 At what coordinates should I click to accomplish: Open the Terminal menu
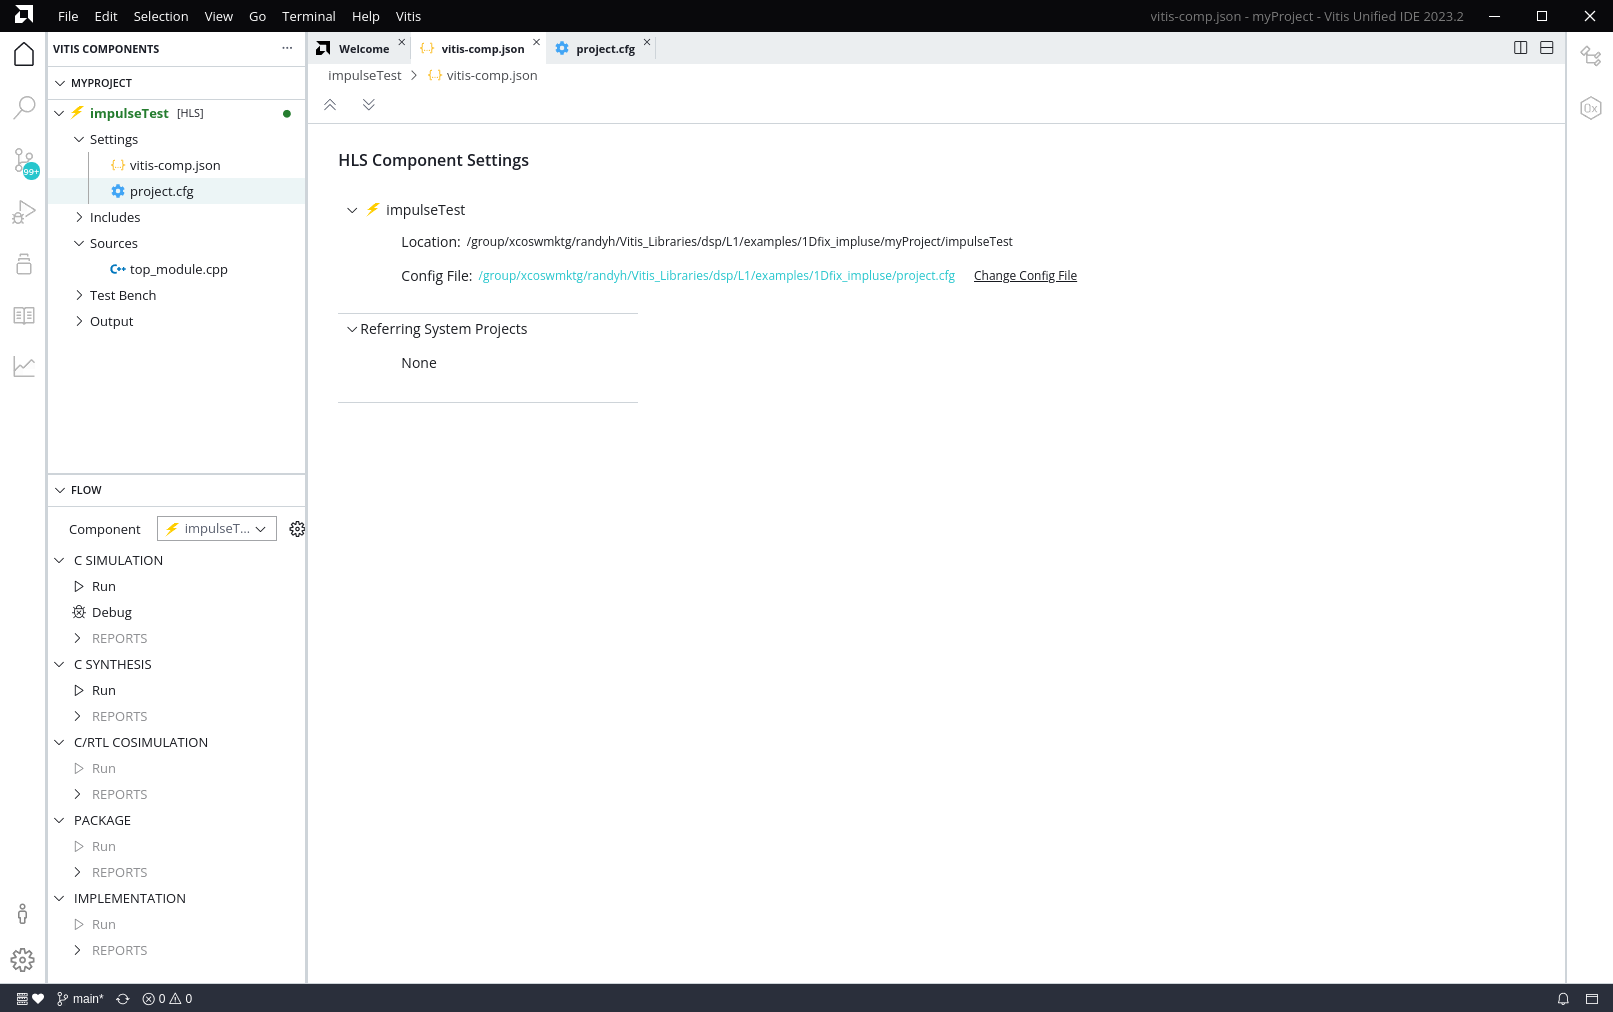(x=309, y=16)
